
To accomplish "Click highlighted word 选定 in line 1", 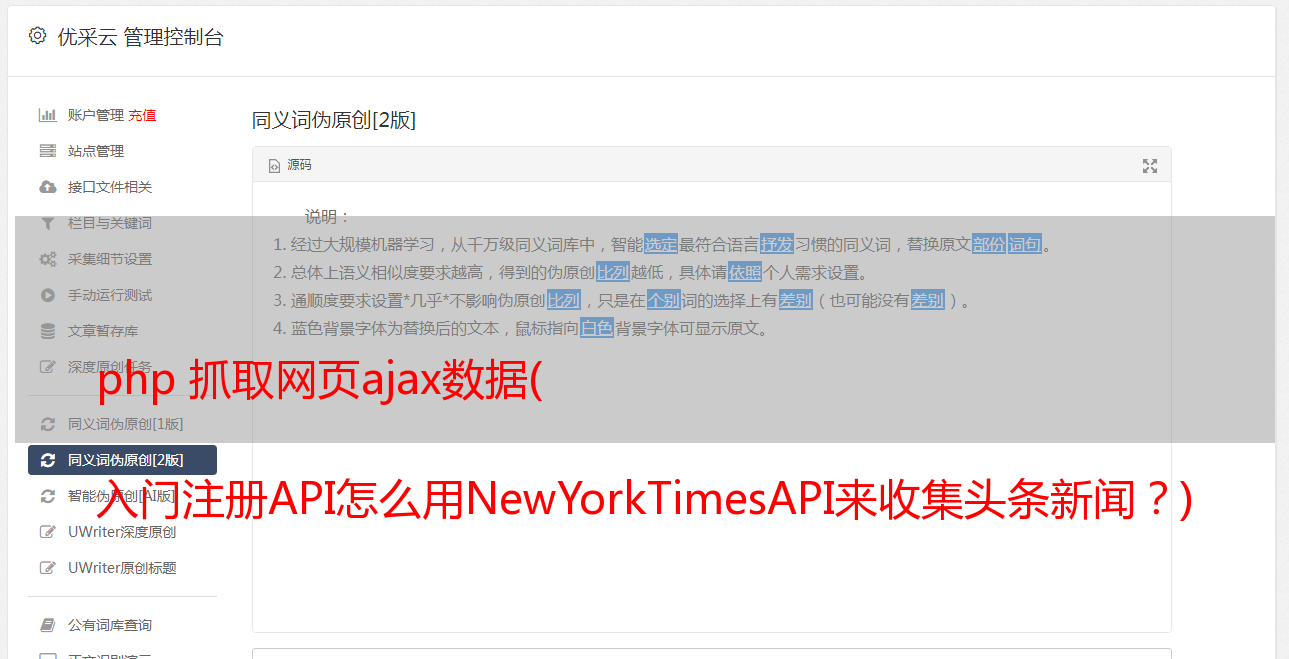I will [x=661, y=244].
